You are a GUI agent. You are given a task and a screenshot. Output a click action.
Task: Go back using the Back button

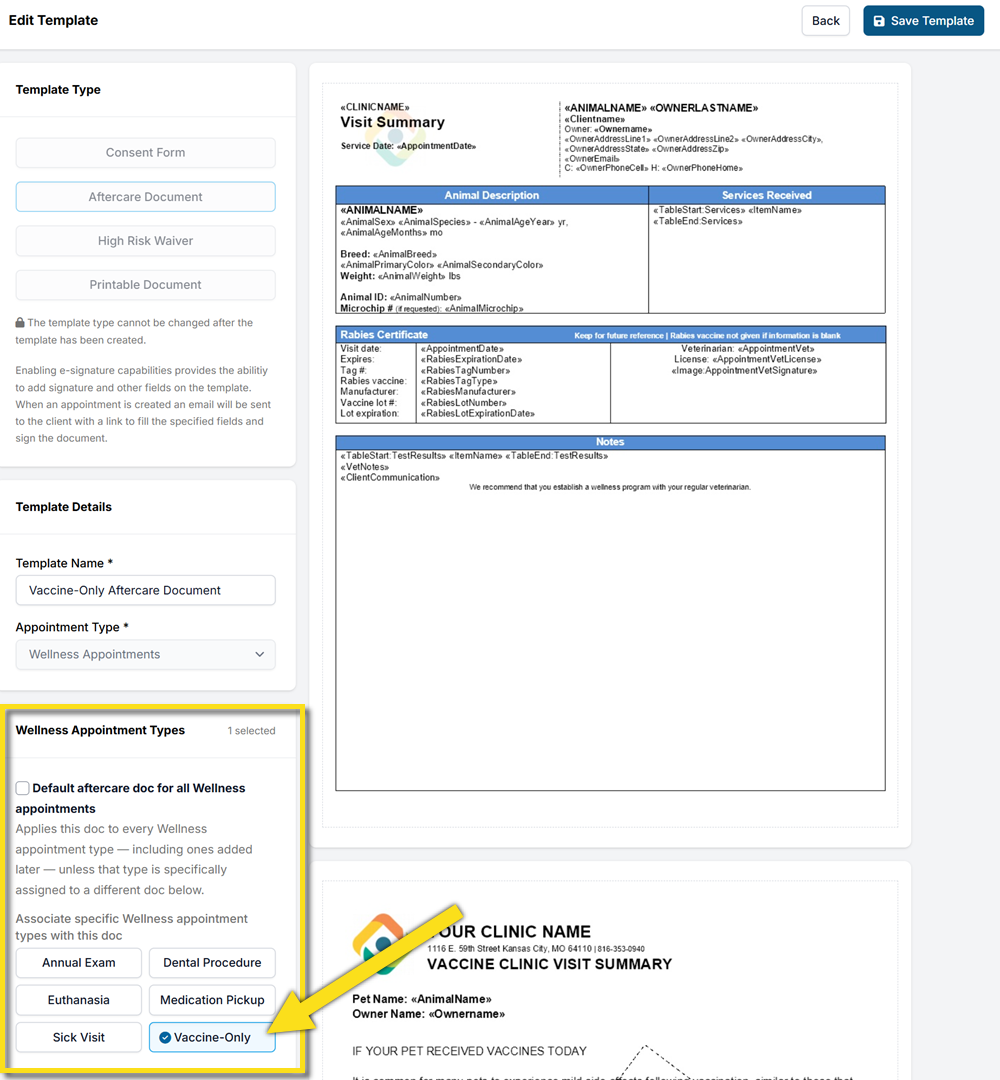coord(825,21)
